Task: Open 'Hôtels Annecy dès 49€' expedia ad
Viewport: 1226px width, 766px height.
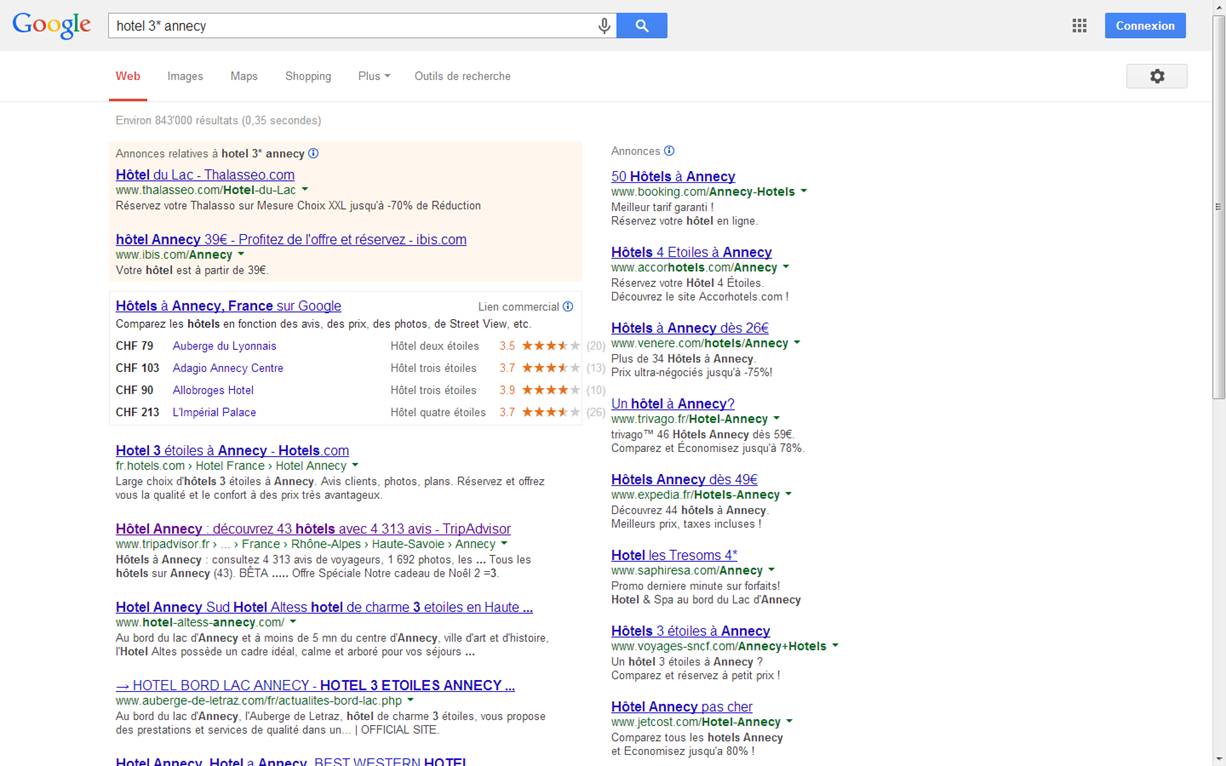Action: click(x=684, y=480)
